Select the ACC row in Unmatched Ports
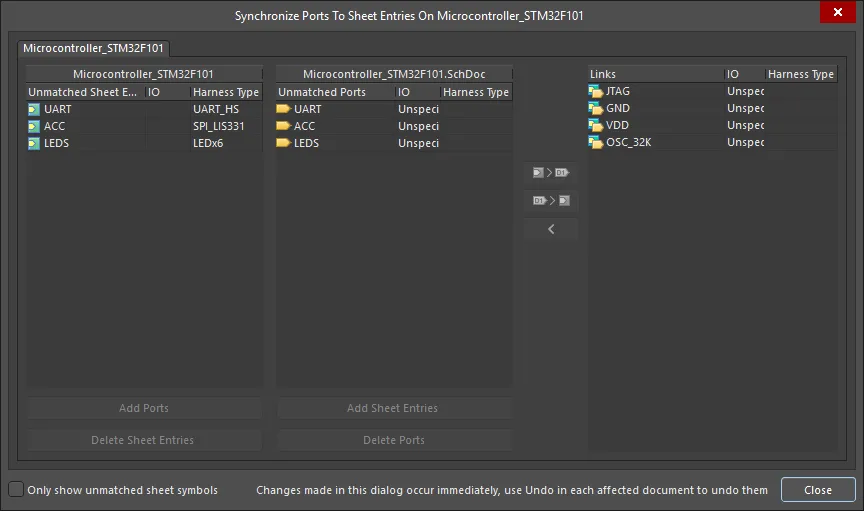This screenshot has height=511, width=864. click(x=393, y=126)
